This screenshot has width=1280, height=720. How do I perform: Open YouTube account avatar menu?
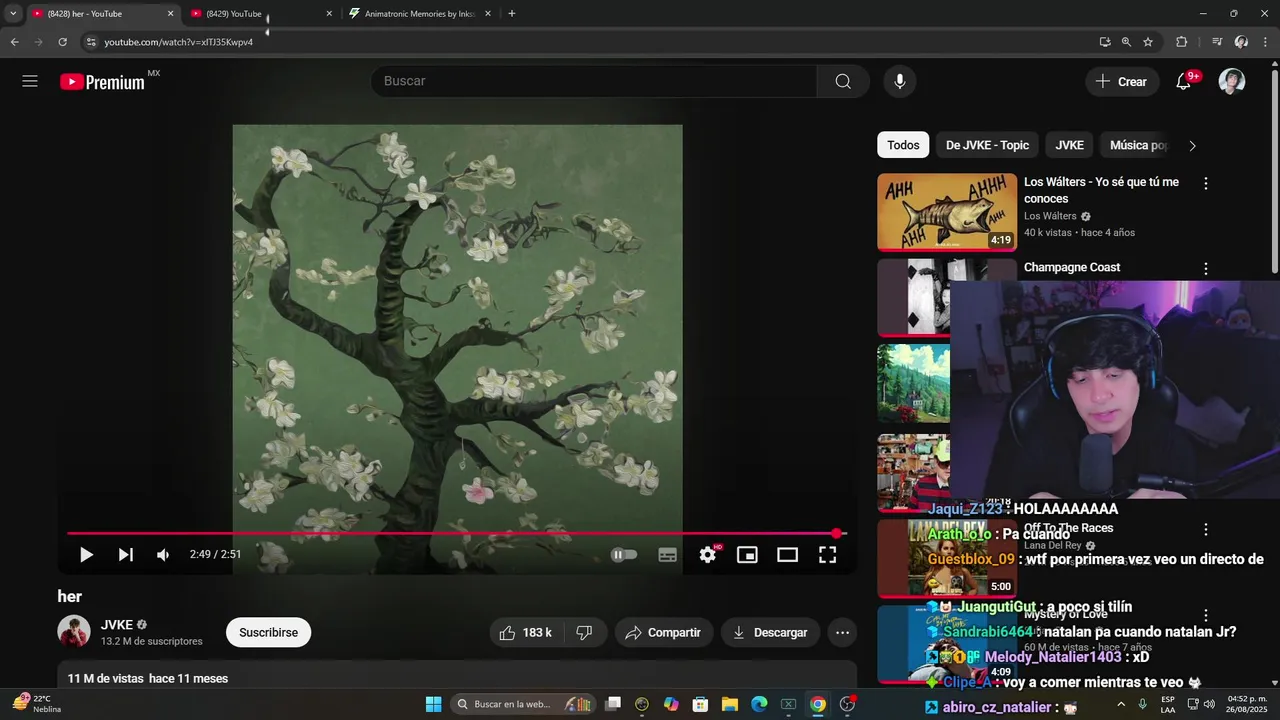coord(1232,81)
